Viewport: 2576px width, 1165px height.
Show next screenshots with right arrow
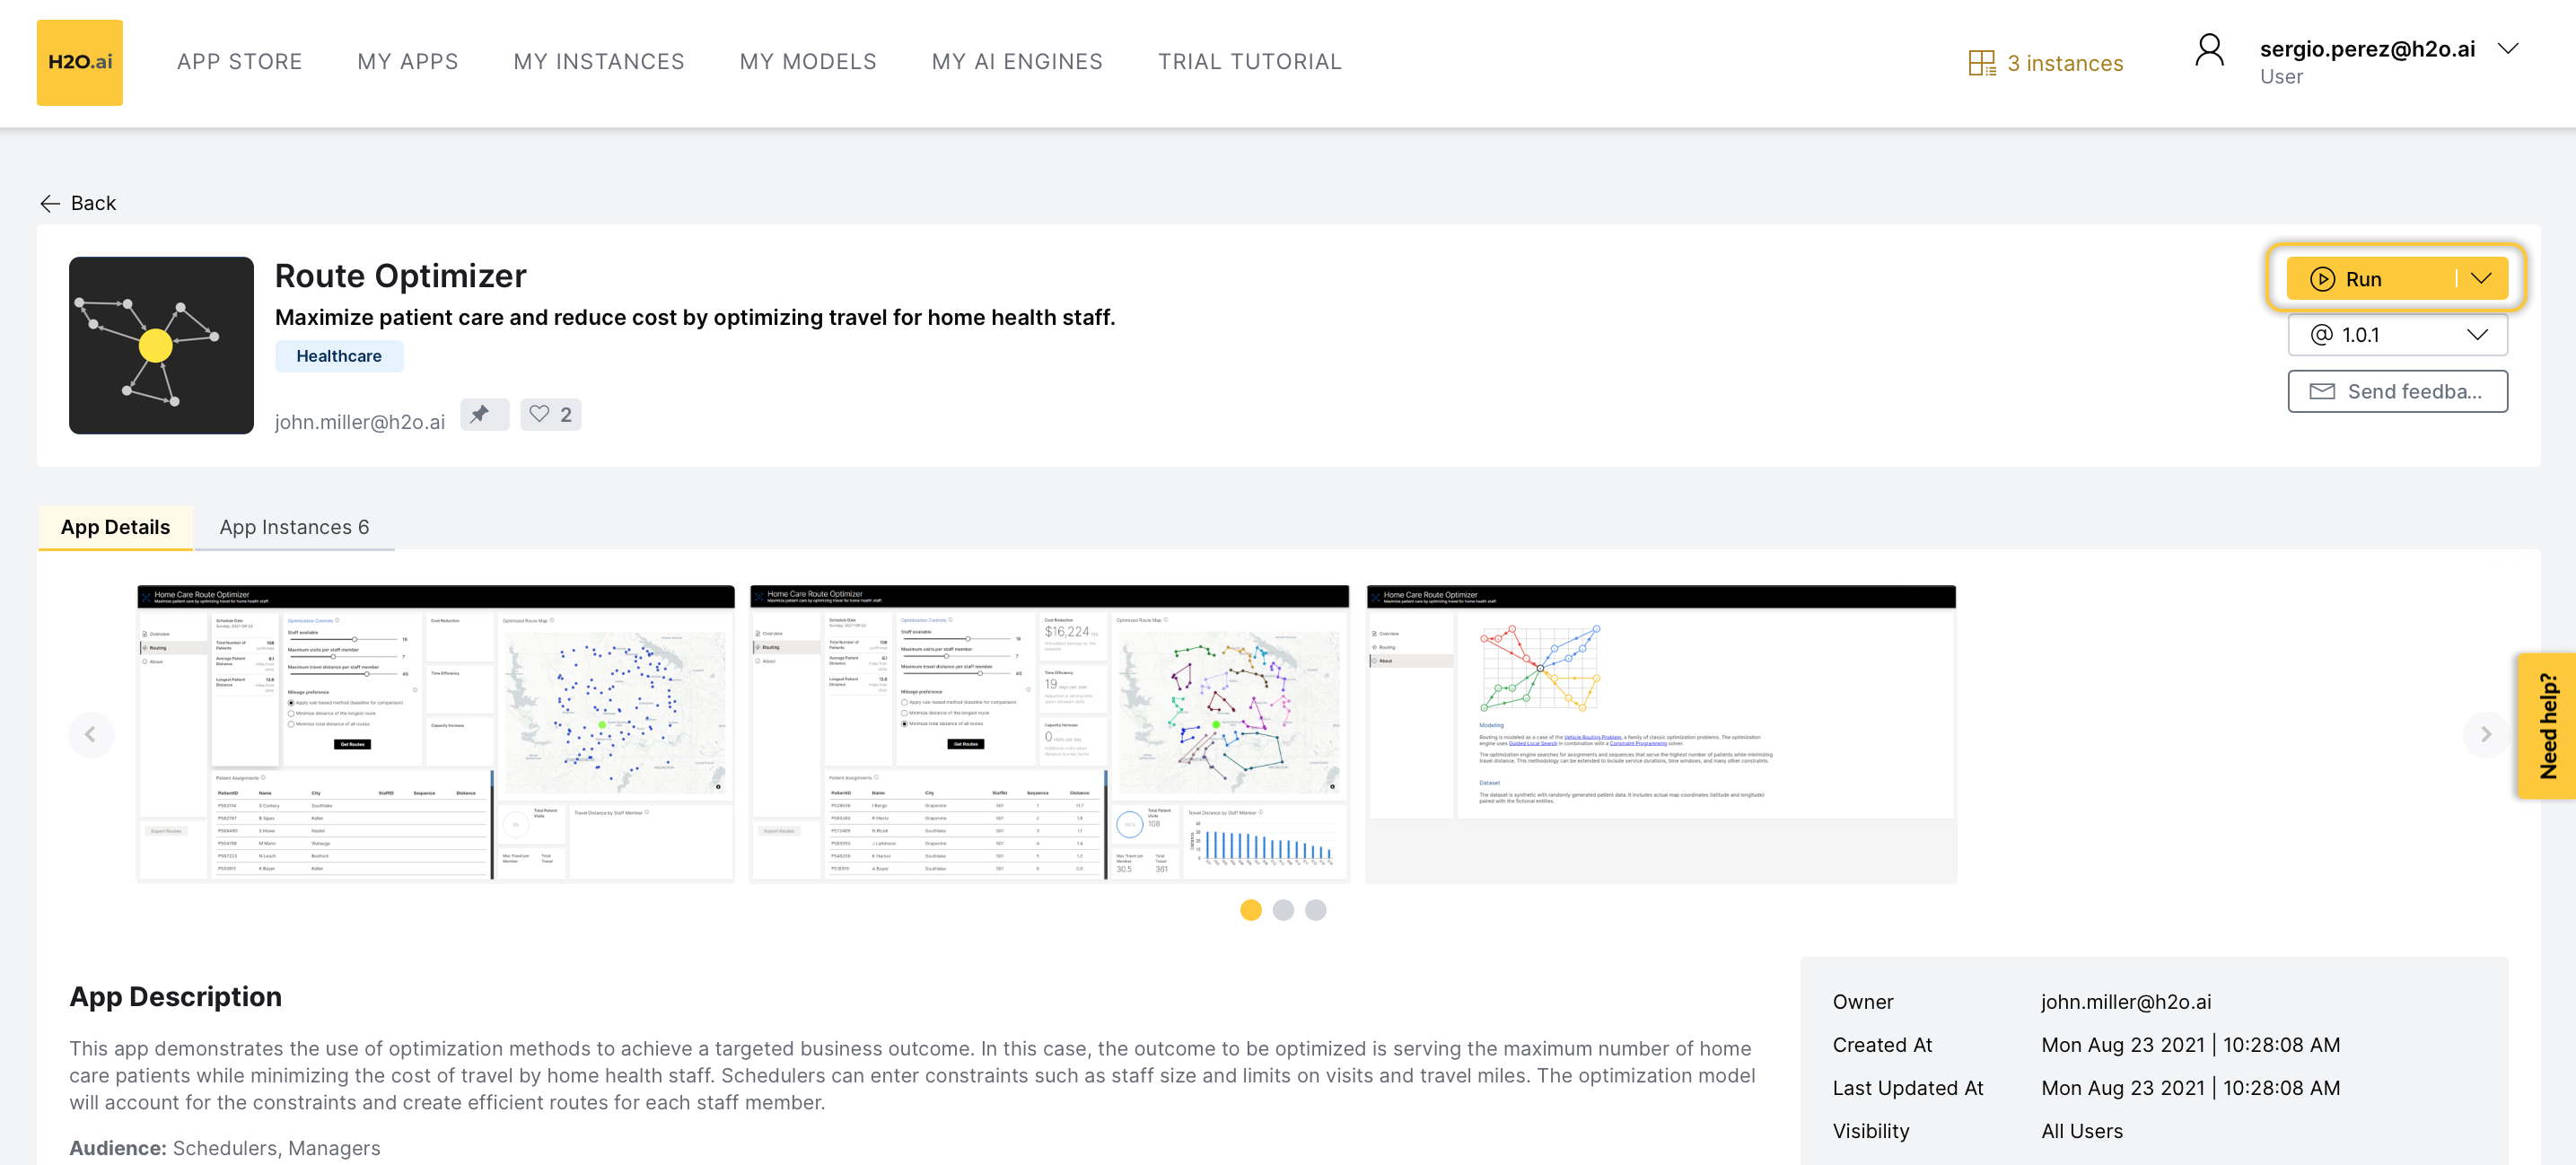click(2485, 735)
